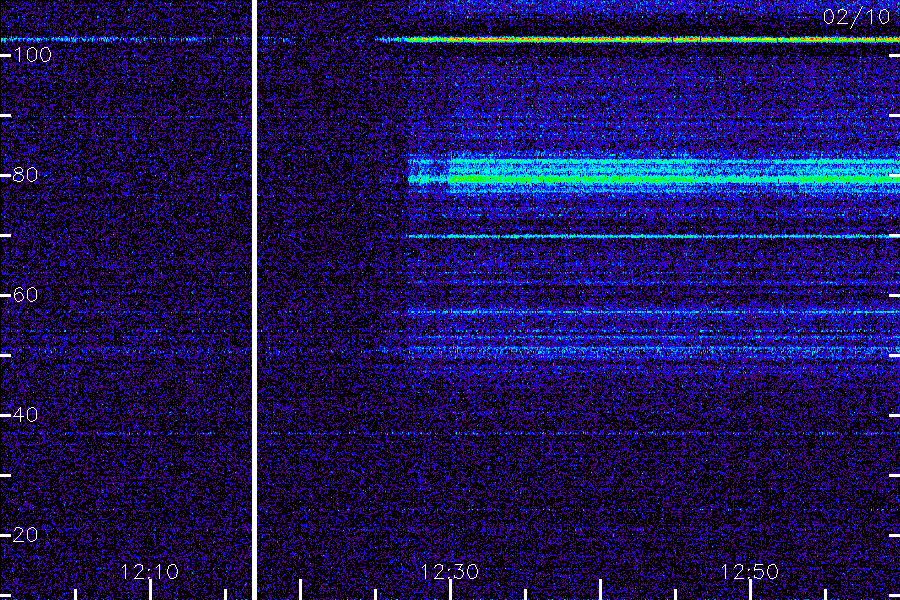Click the 40 frequency axis label
Viewport: 900px width, 600px height.
tap(25, 415)
